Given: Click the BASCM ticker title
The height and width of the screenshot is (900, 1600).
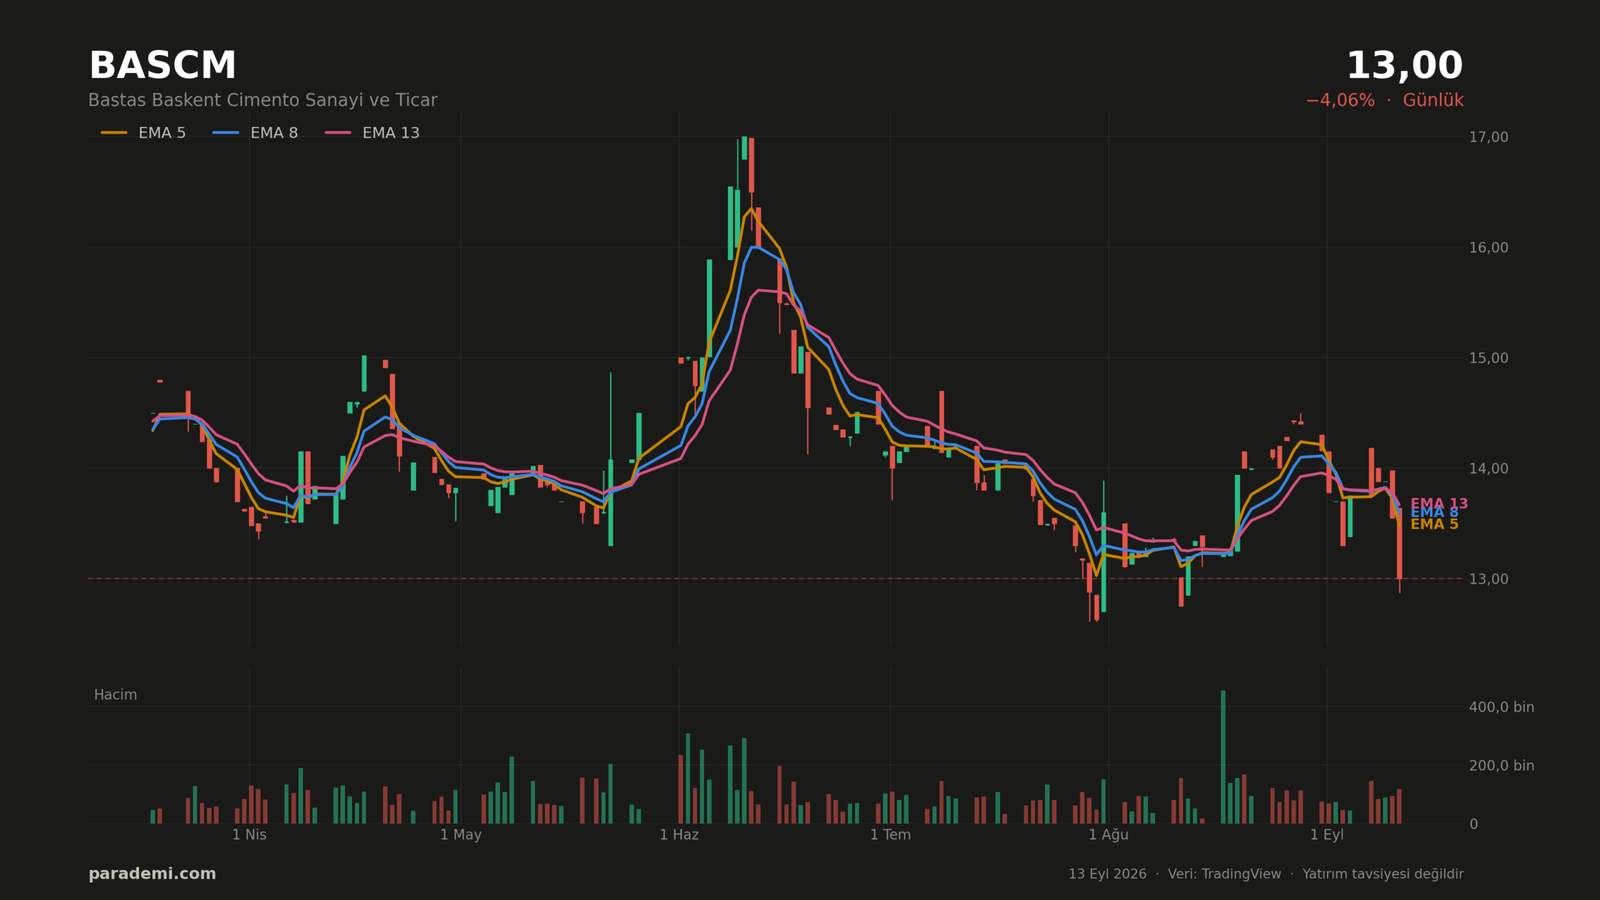Looking at the screenshot, I should click(x=162, y=67).
